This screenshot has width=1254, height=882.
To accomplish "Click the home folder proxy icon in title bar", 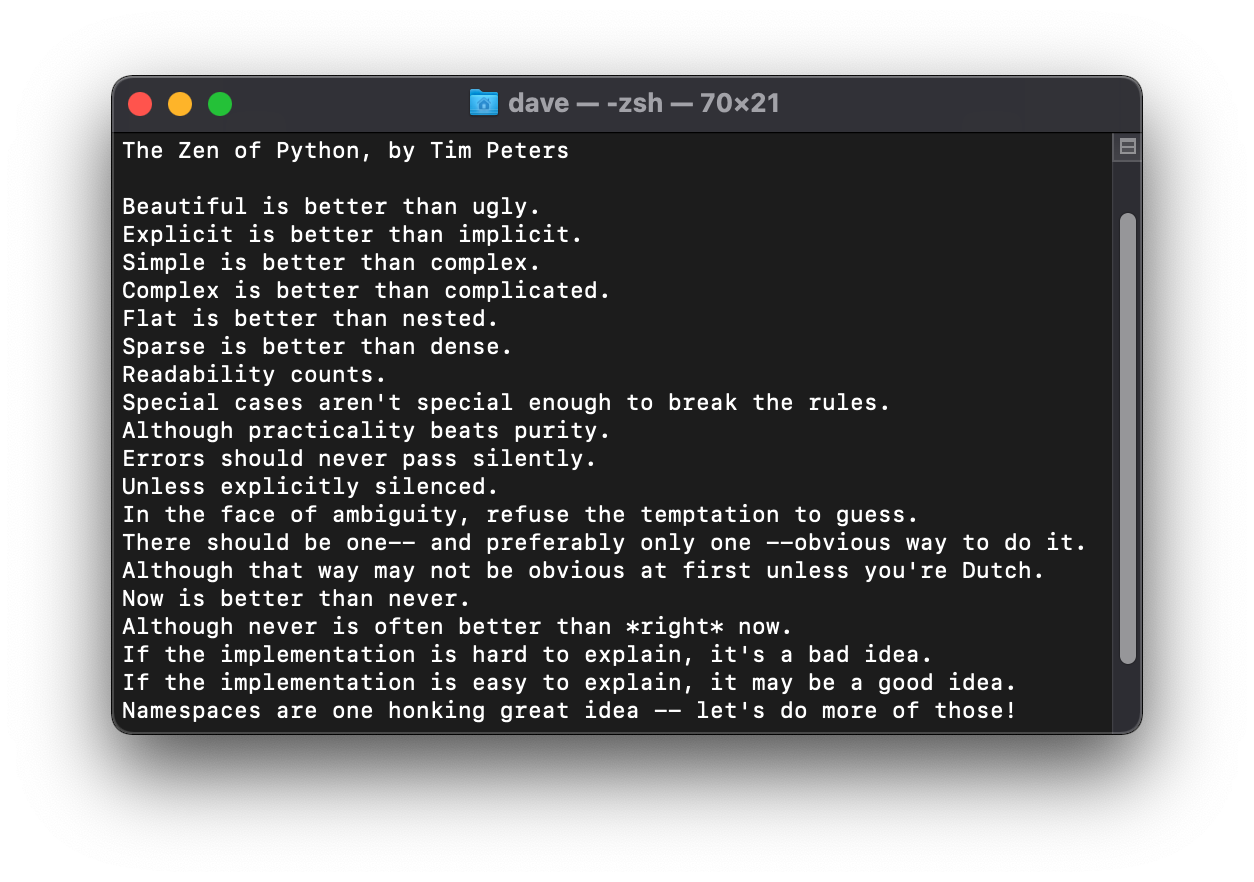I will coord(484,103).
